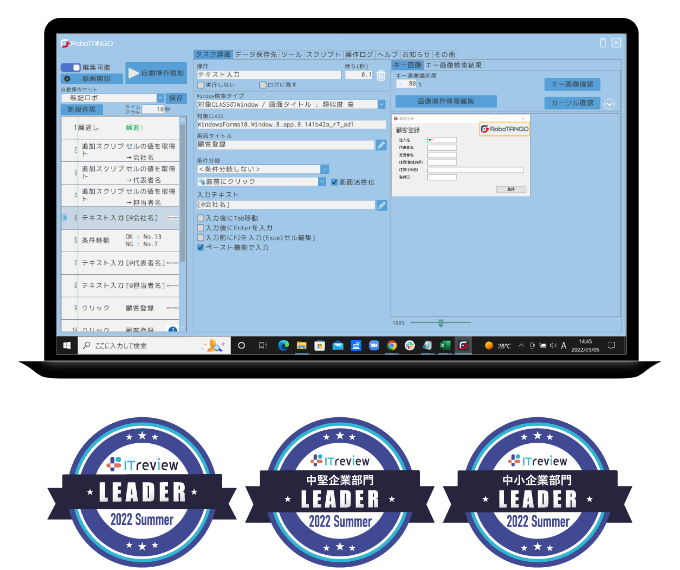Click the key image precision percent field

click(x=407, y=84)
